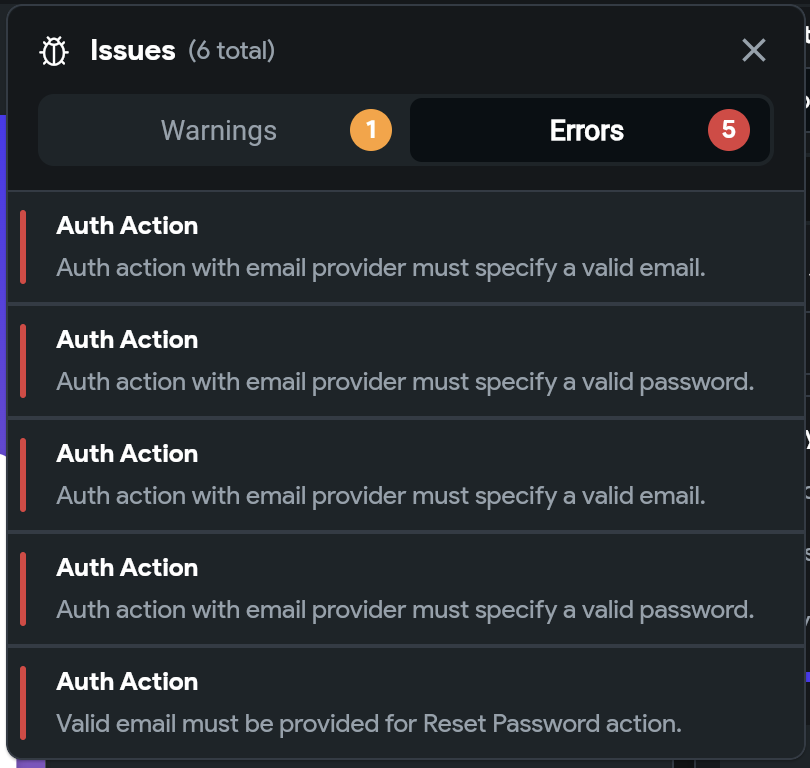Viewport: 810px width, 768px height.
Task: Click the "(6 total)" issue count label
Action: click(231, 51)
